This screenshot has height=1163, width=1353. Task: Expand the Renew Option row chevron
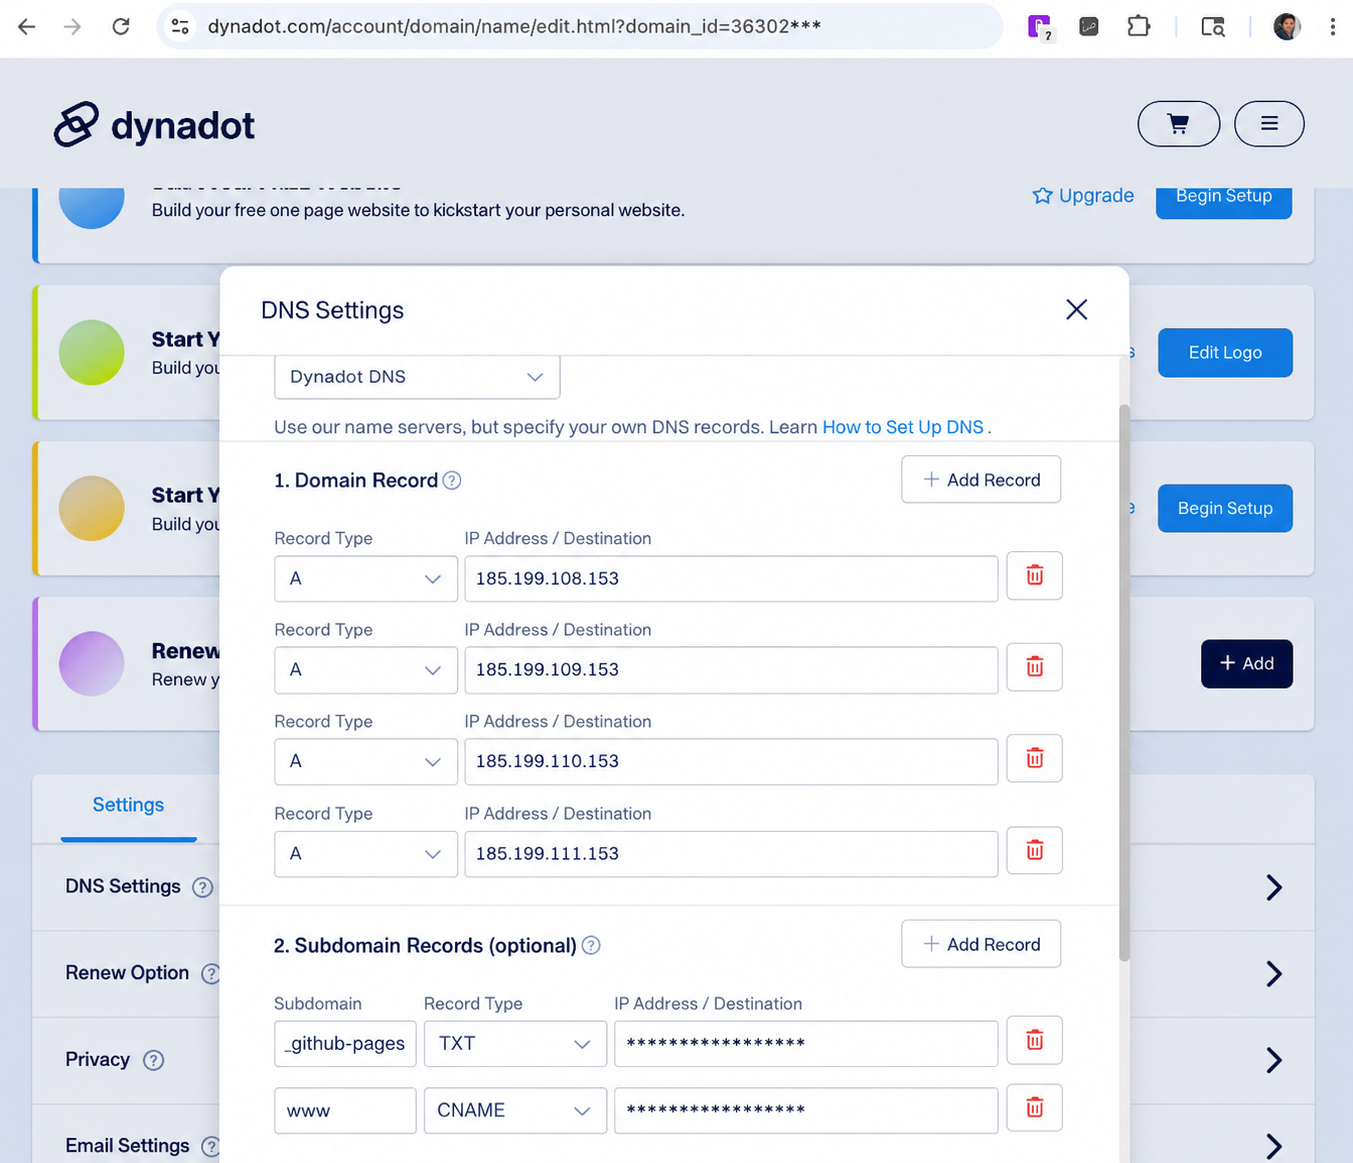[x=1273, y=974]
